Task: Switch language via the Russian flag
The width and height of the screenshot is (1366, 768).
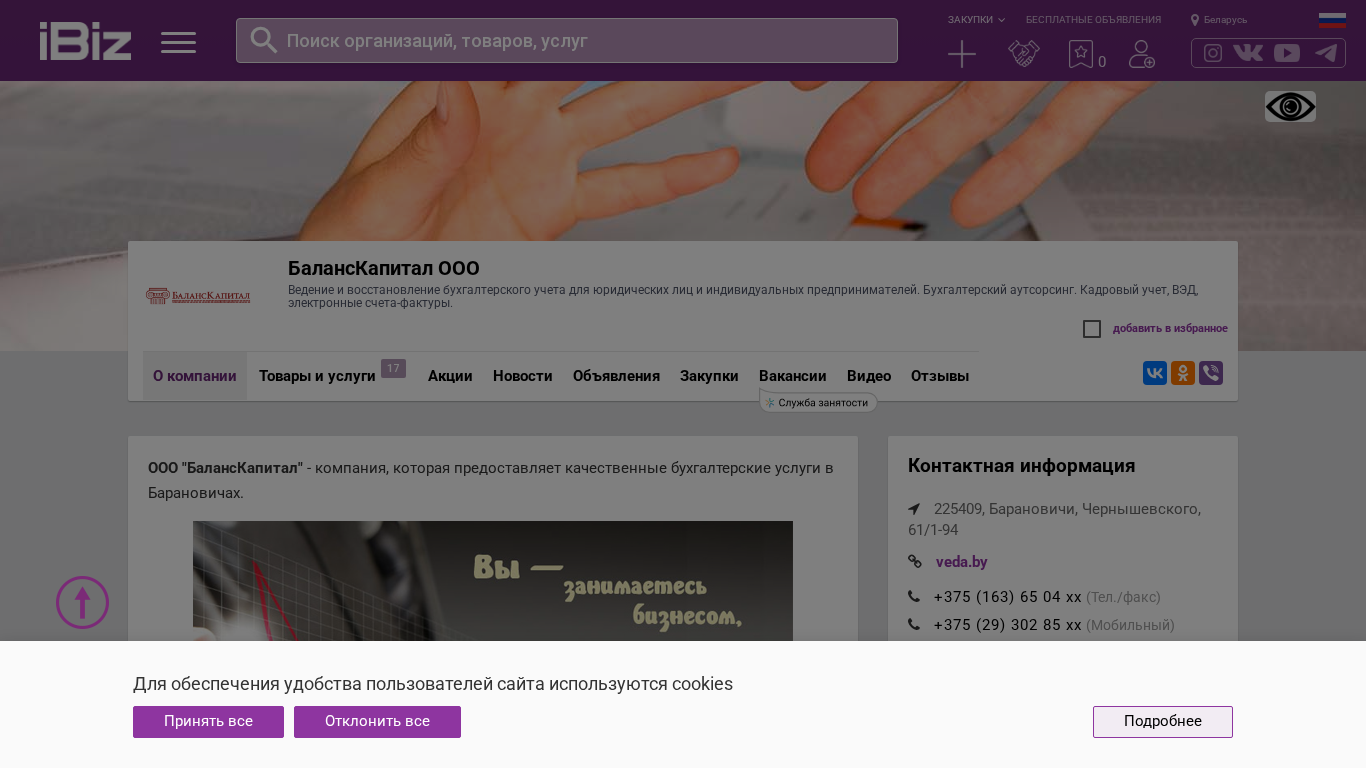Action: 1332,20
